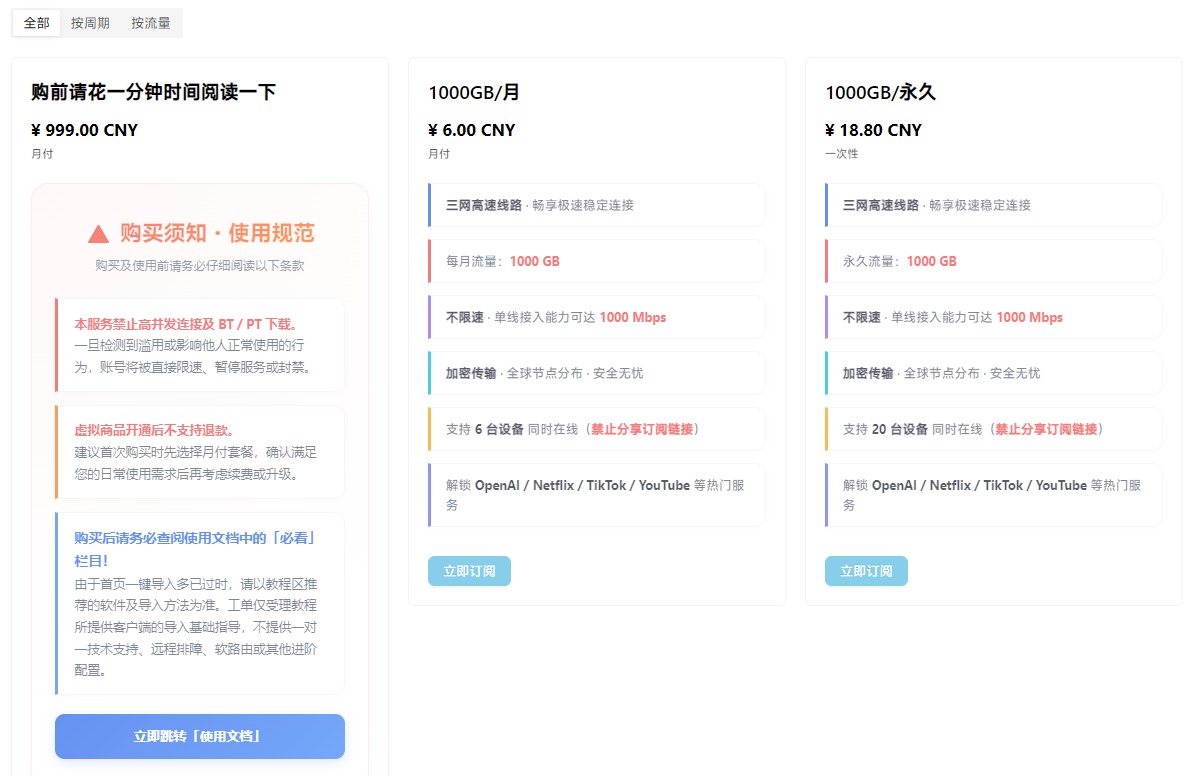Switch to the 按周期 tab
The image size is (1196, 776).
(x=90, y=23)
